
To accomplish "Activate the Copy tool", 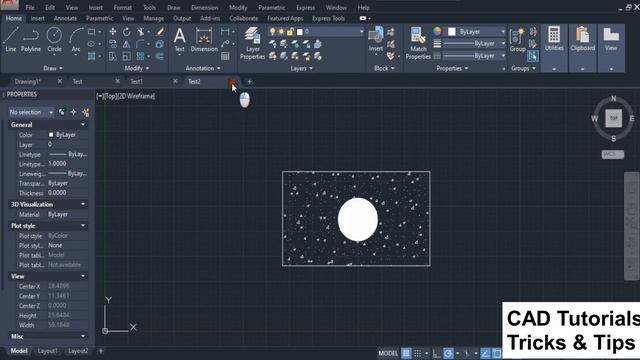I will tap(113, 44).
